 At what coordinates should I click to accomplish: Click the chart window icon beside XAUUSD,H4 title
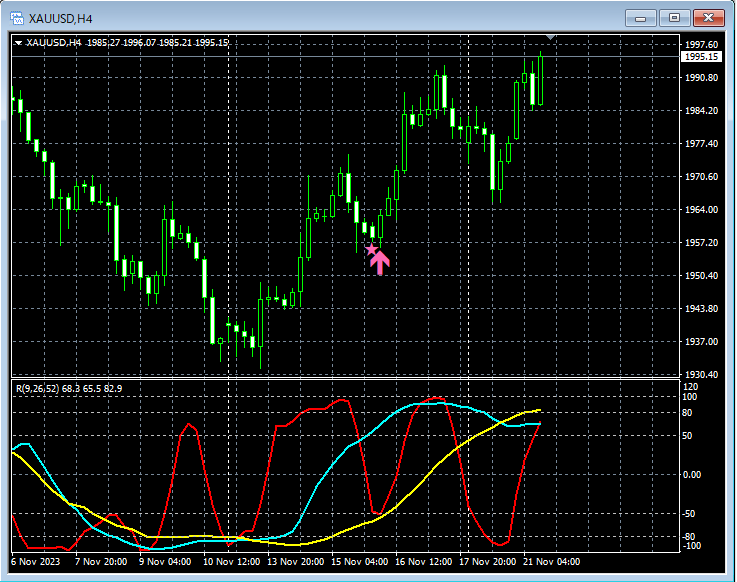coord(17,18)
